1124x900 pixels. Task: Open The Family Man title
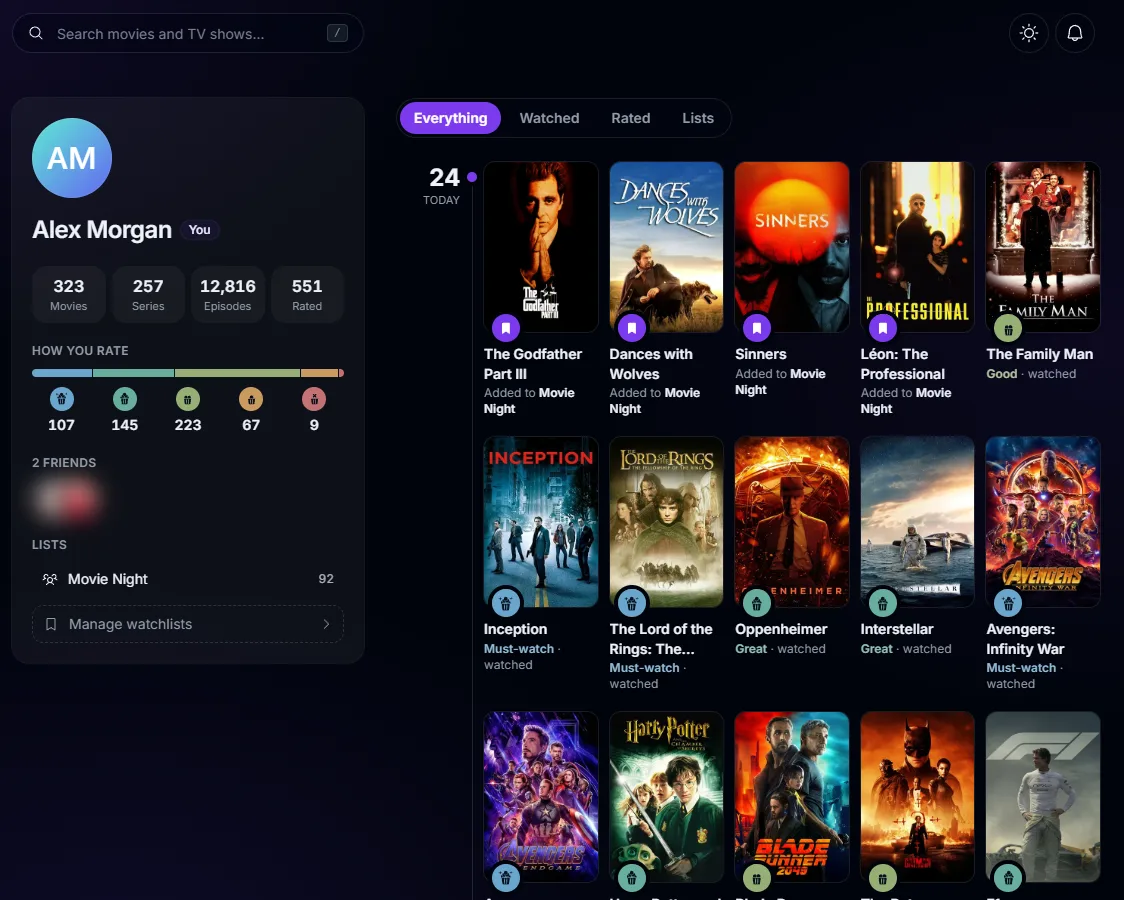tap(1039, 354)
